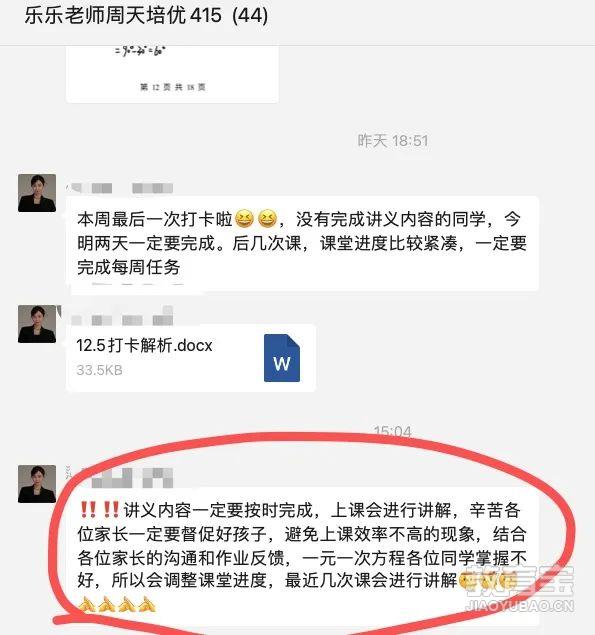Tap the group title 乐乐老师周天培优 415
Viewport: 595px width, 635px height.
coord(123,16)
